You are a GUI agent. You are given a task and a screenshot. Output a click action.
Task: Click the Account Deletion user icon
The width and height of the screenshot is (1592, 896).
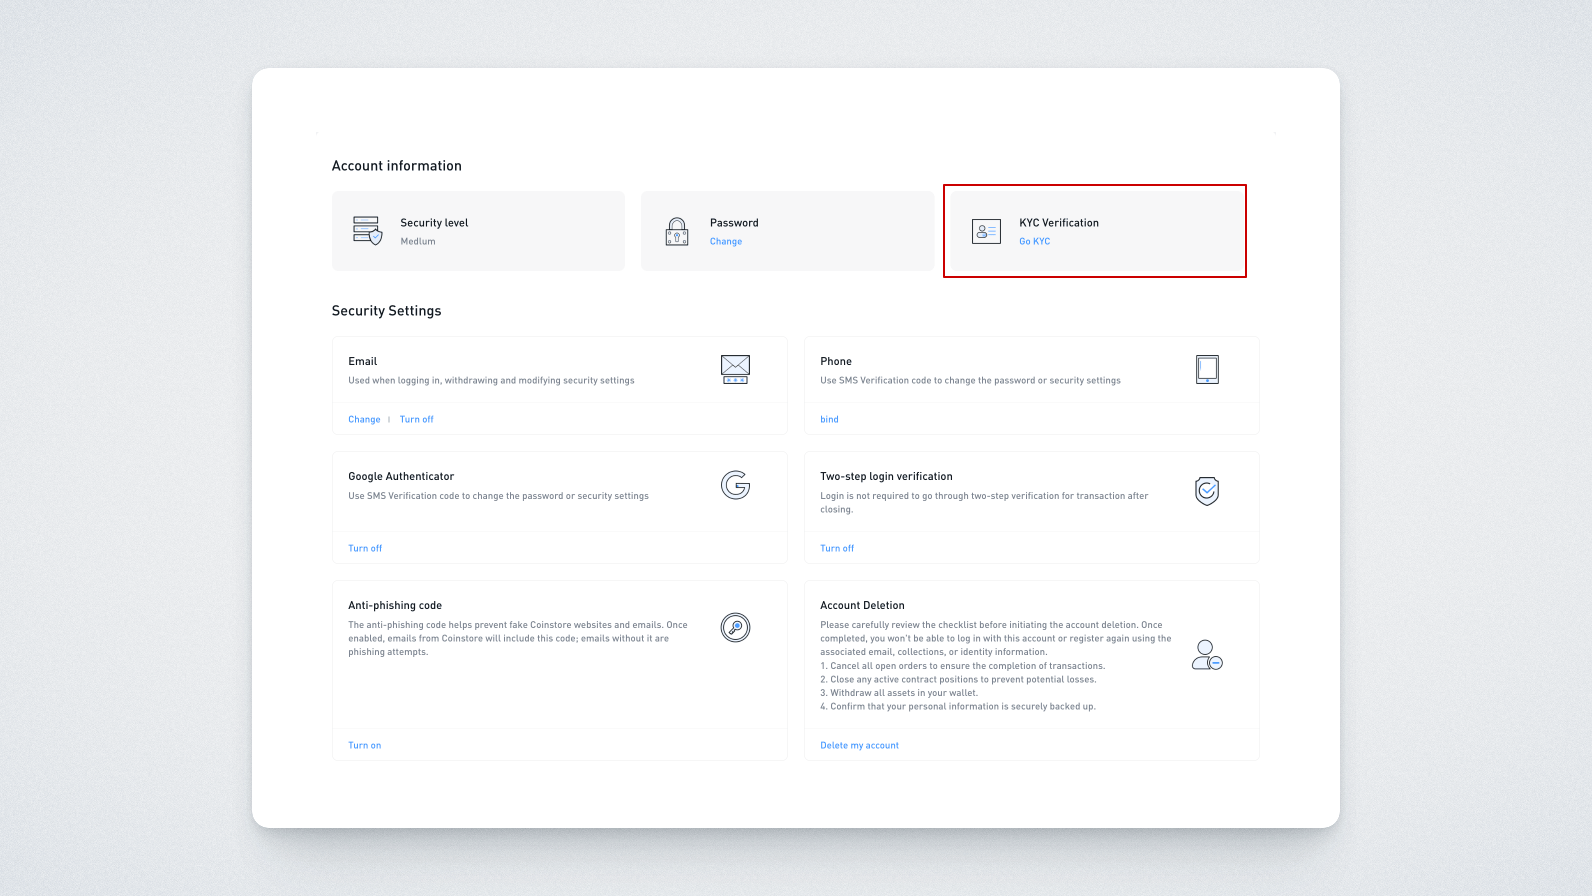point(1207,655)
